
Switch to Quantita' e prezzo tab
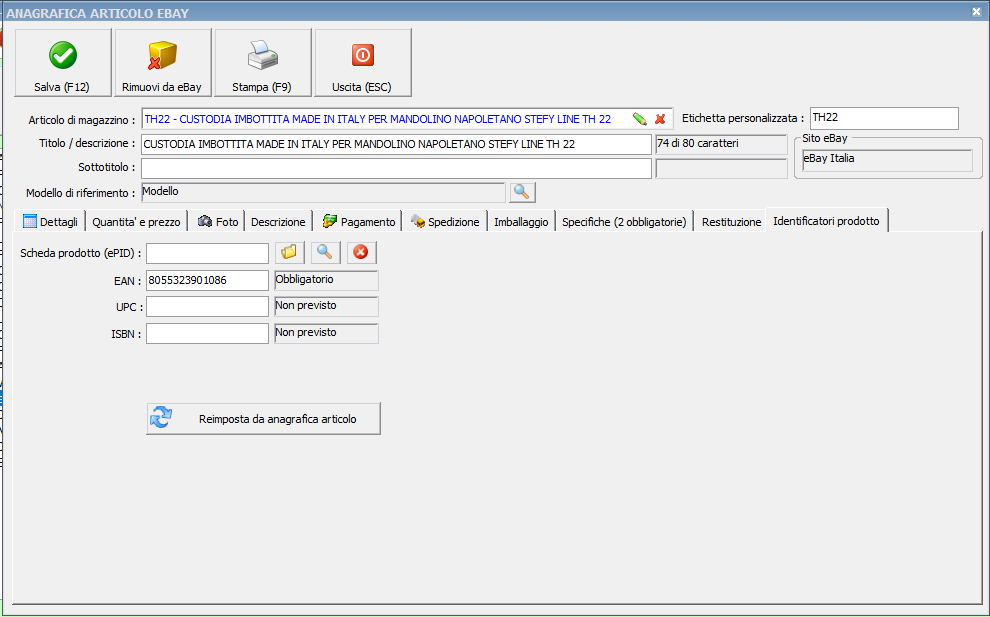tap(136, 222)
